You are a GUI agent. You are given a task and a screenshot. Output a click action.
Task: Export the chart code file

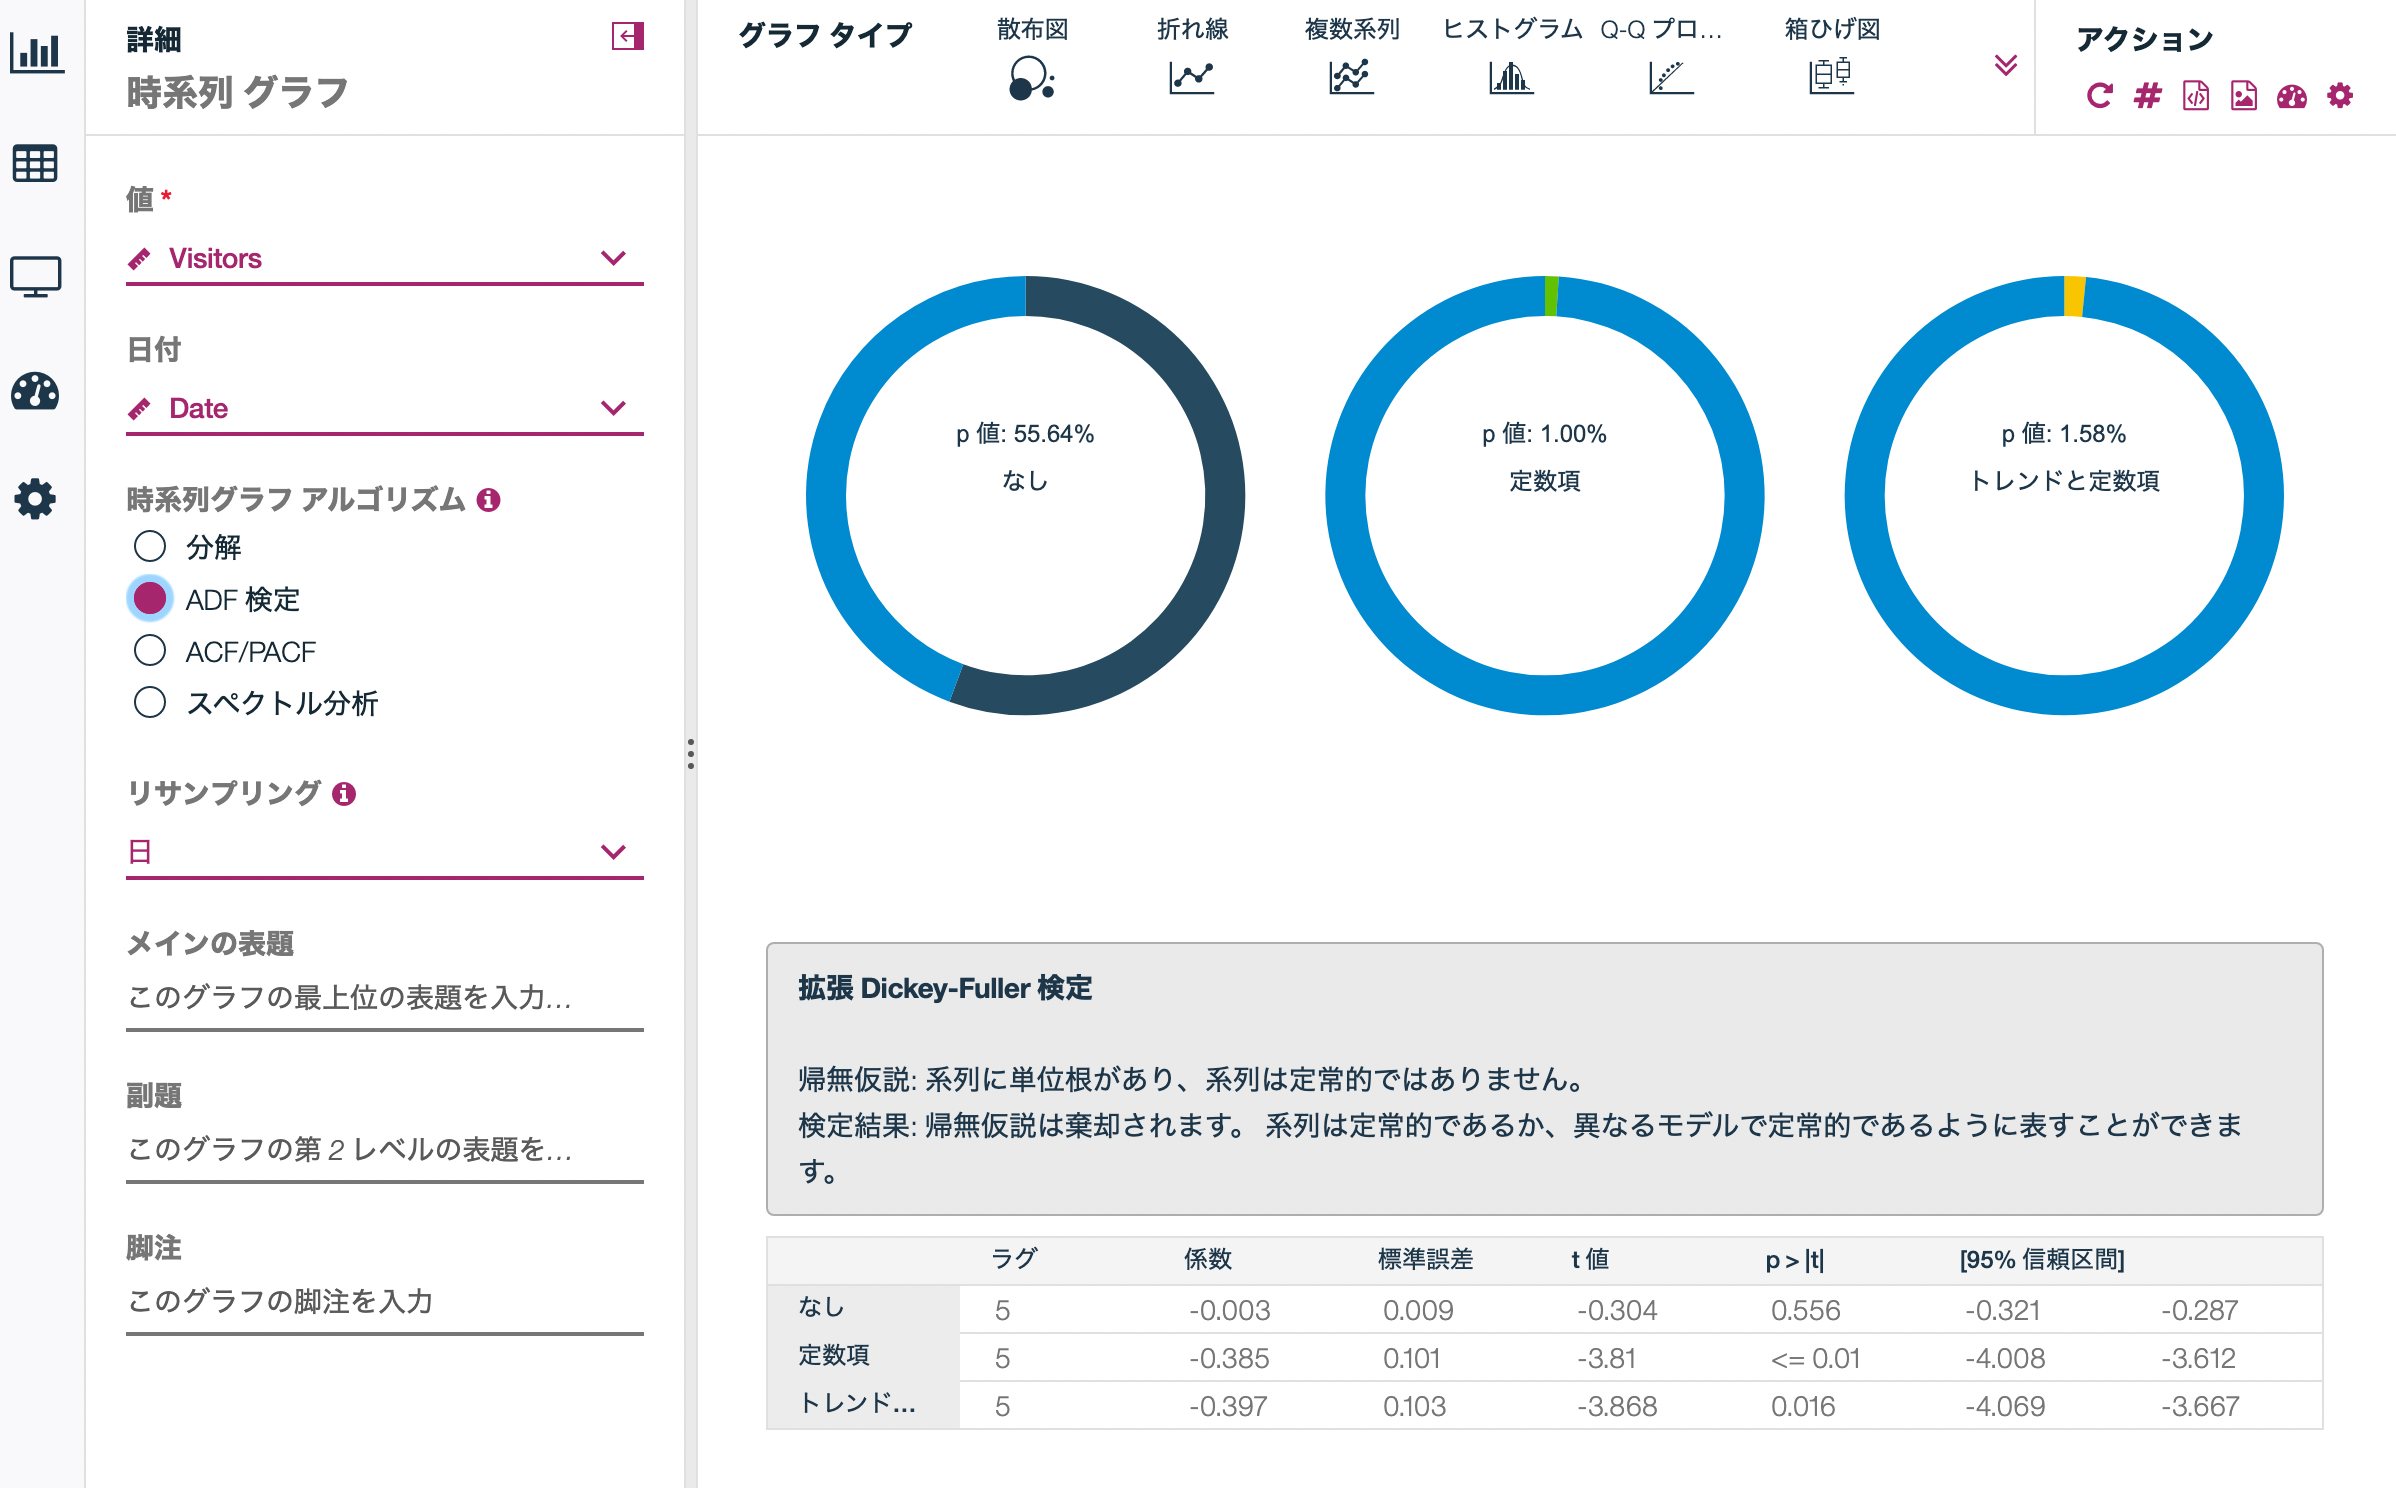(2196, 97)
